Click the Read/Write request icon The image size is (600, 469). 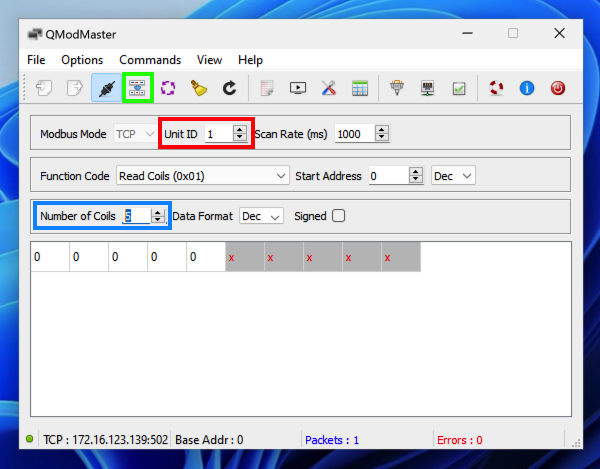point(137,88)
